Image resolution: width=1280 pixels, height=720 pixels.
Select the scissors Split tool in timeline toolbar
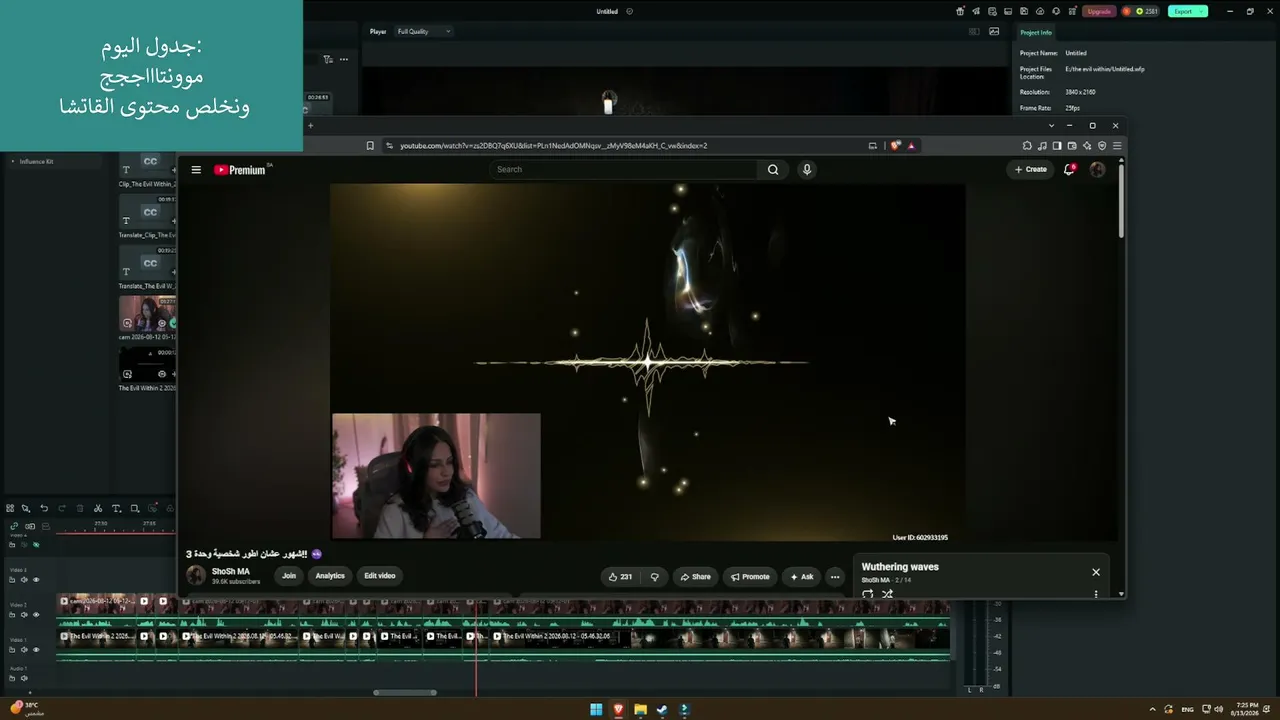(x=98, y=509)
